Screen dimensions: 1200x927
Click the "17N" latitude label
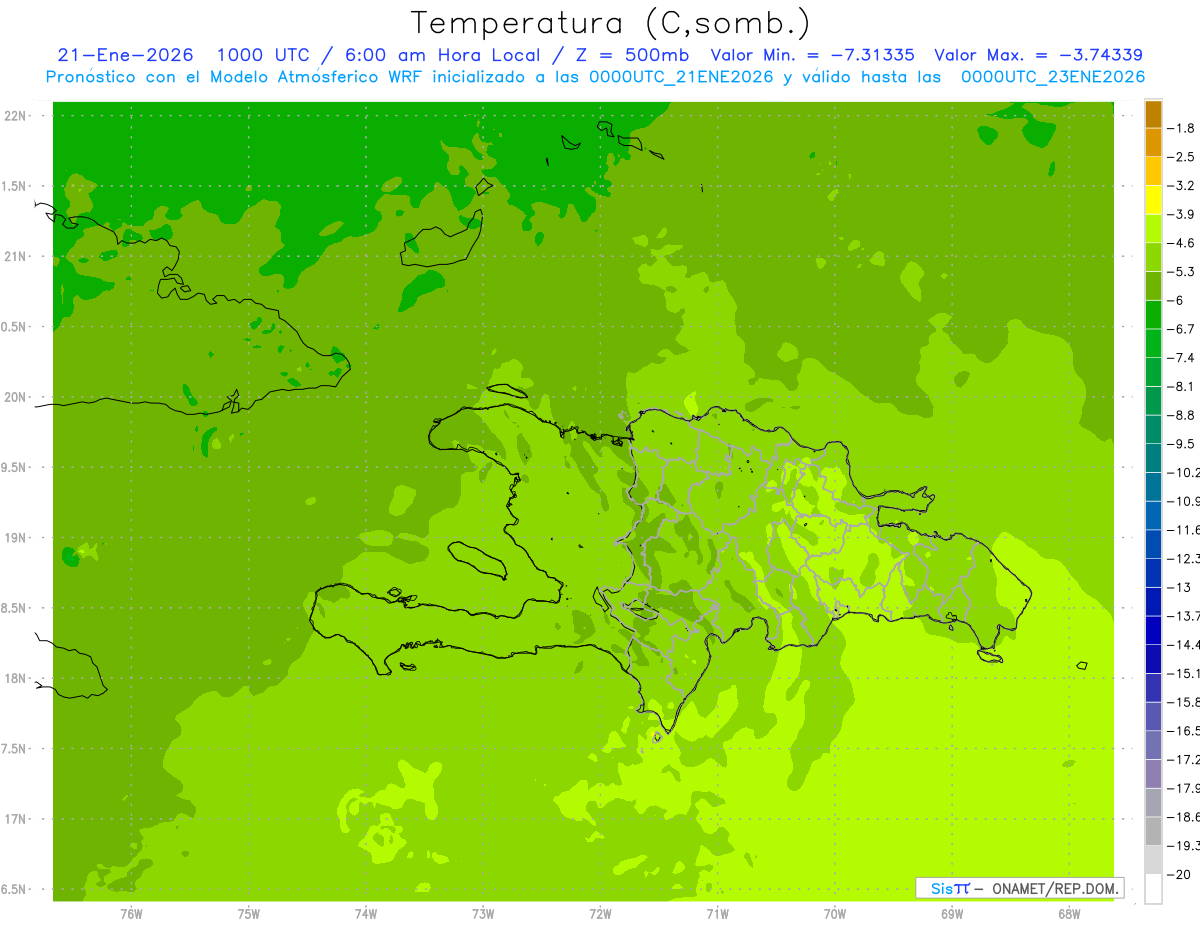(x=15, y=820)
